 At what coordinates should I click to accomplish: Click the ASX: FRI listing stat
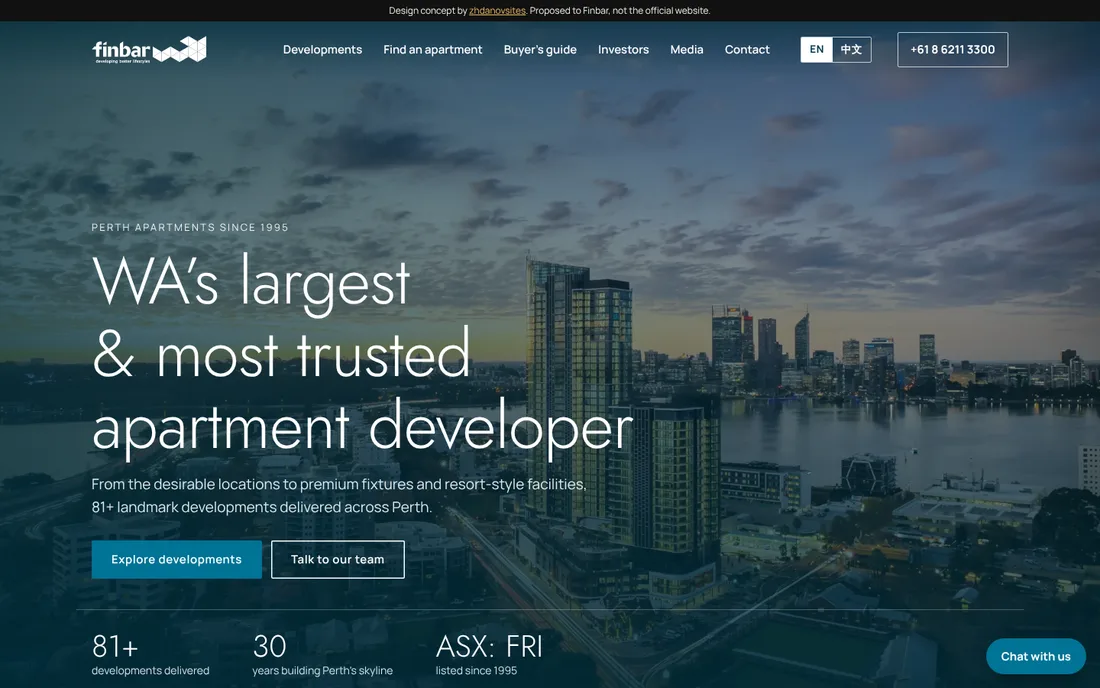[x=490, y=655]
